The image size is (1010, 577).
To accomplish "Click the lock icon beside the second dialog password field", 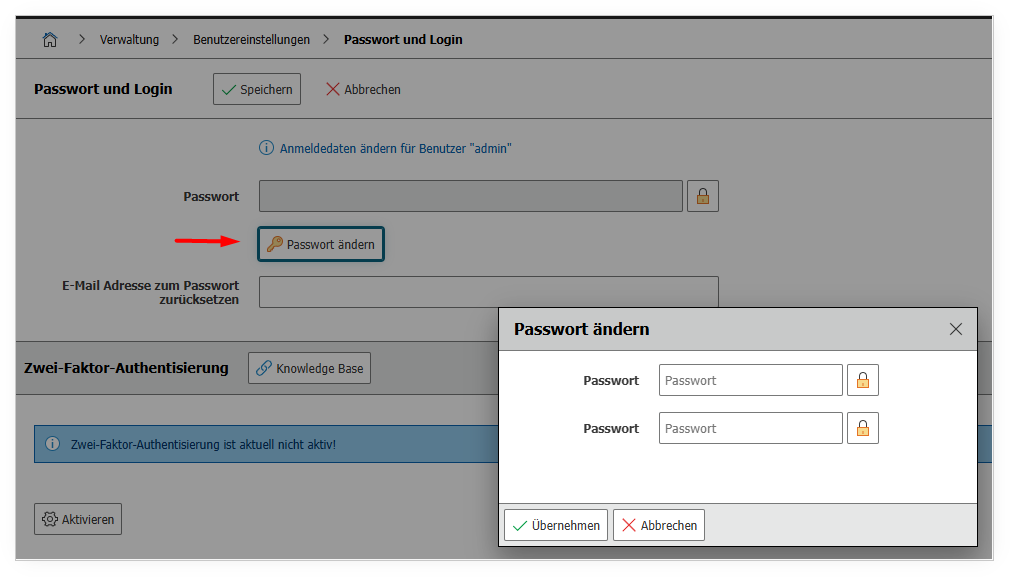I will [x=862, y=428].
